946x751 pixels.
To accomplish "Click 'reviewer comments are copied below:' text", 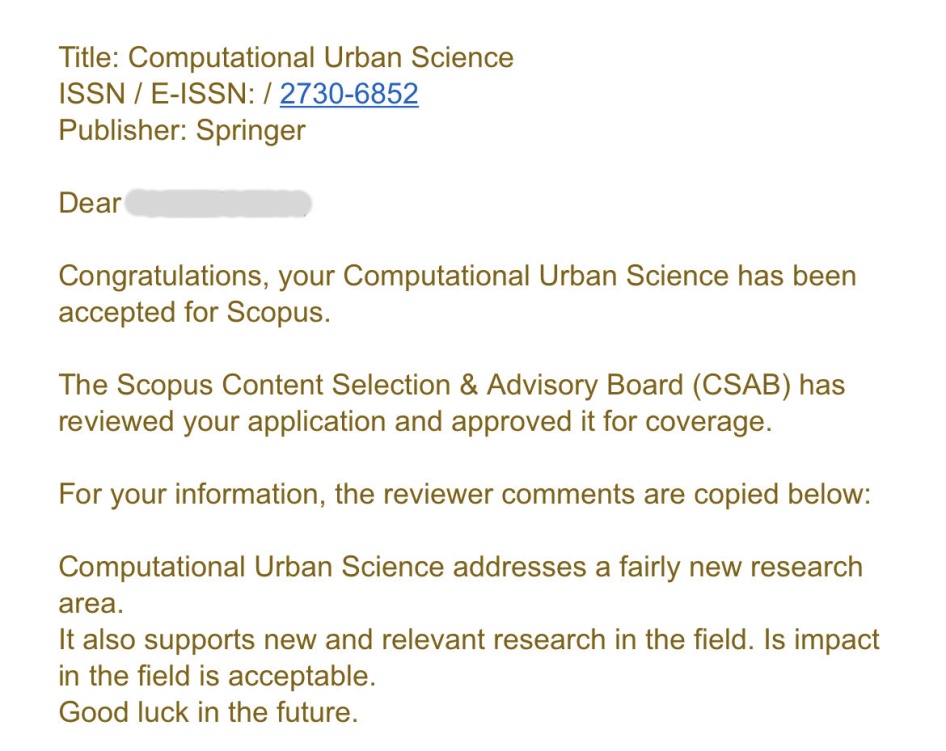I will [x=627, y=495].
